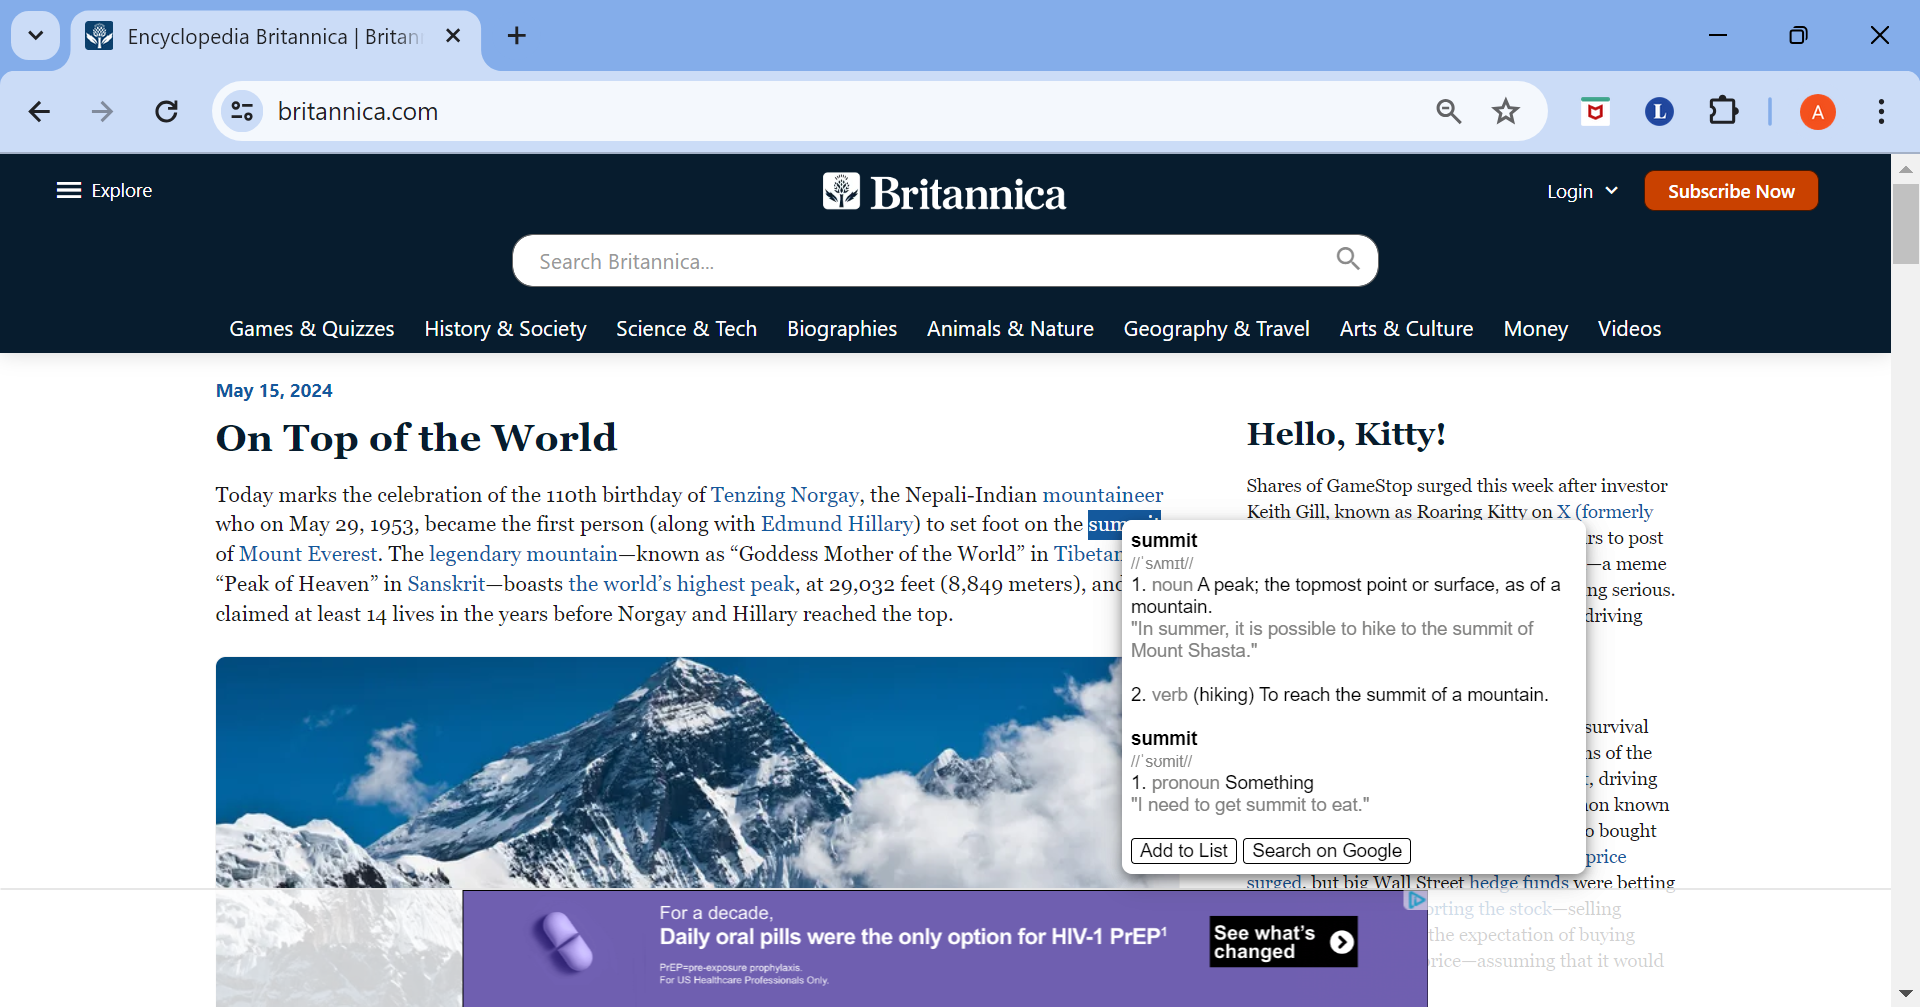Screen dimensions: 1920x1007
Task: Bookmark this page with the star icon
Action: coord(1506,111)
